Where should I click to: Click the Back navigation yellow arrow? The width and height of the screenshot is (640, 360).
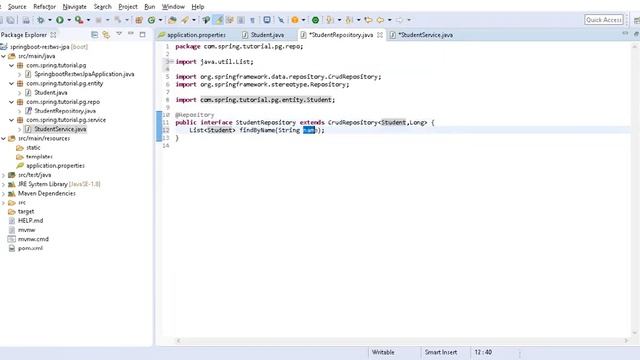(380, 20)
